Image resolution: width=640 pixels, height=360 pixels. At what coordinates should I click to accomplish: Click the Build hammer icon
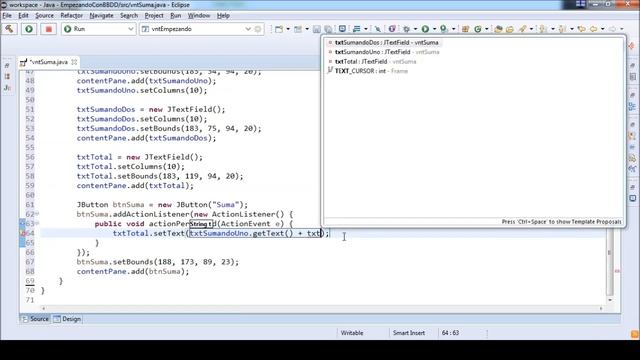coord(9,29)
